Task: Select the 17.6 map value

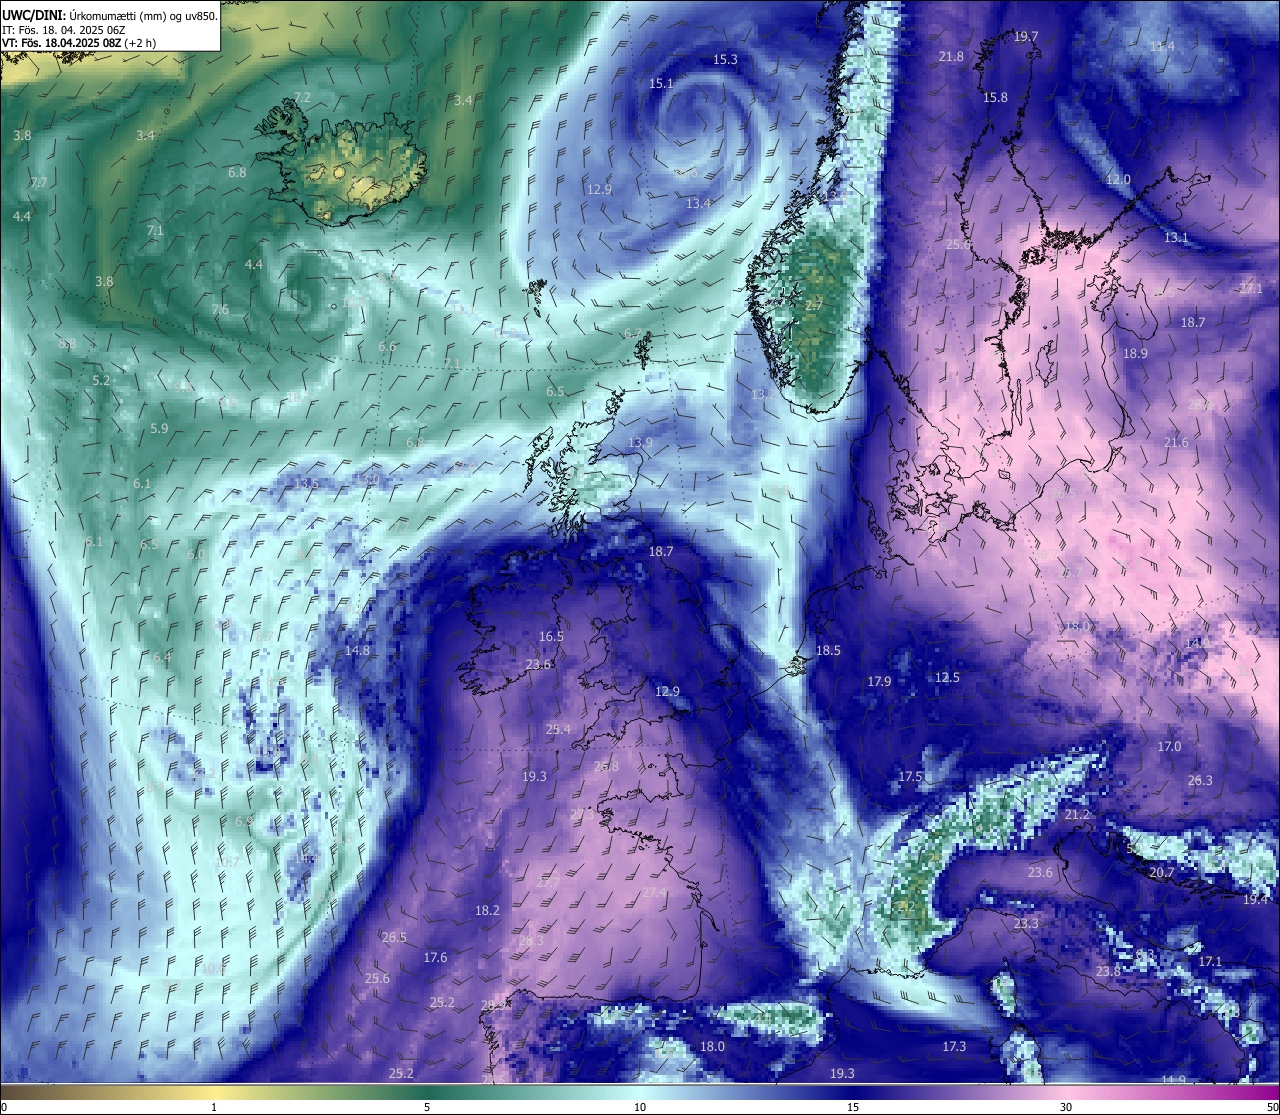Action: tap(435, 957)
